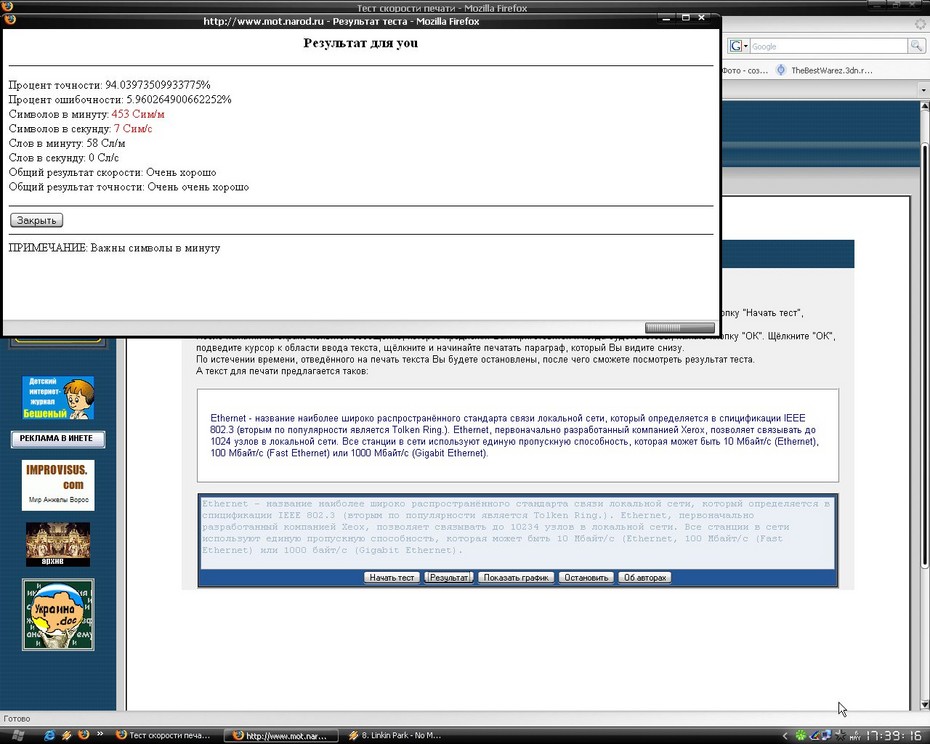
Task: Expand hidden system tray icons arrow
Action: (x=785, y=736)
